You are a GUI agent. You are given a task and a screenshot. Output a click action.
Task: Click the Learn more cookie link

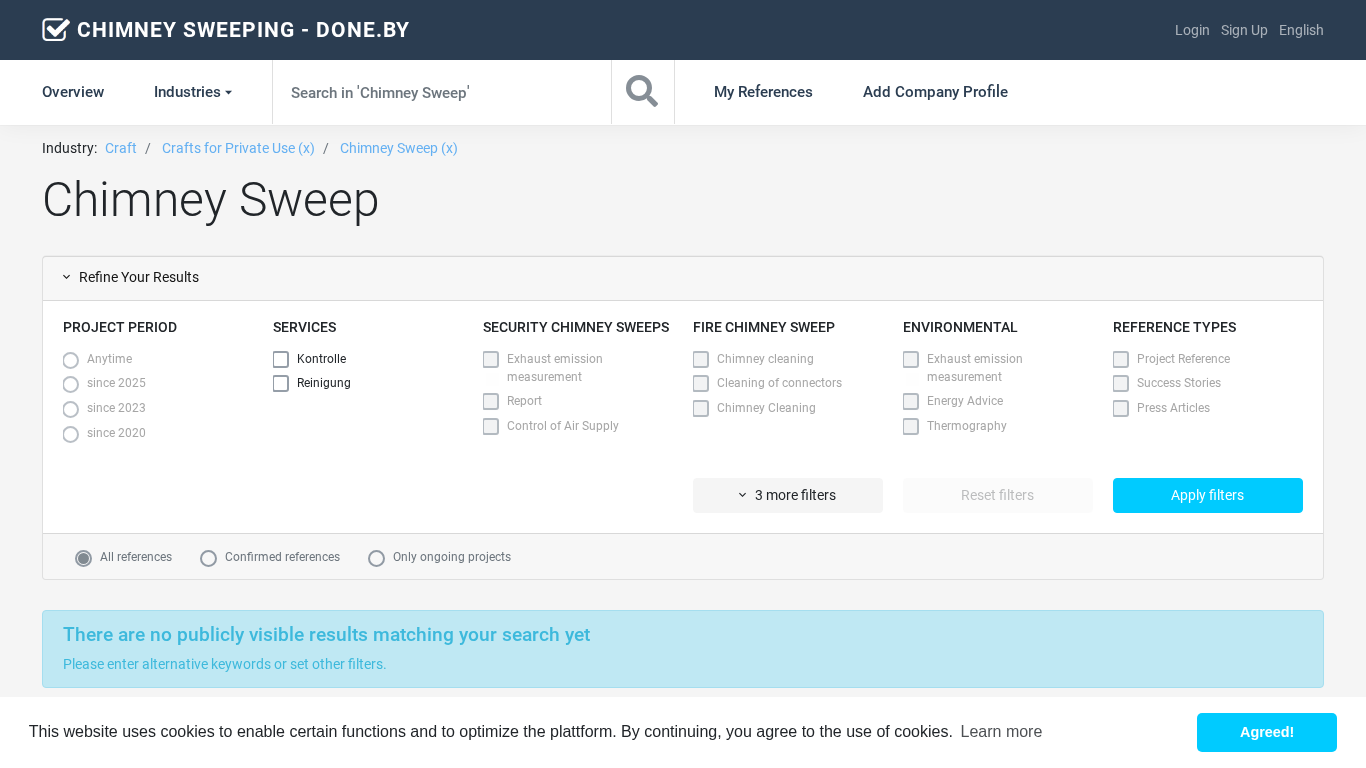click(x=1001, y=732)
